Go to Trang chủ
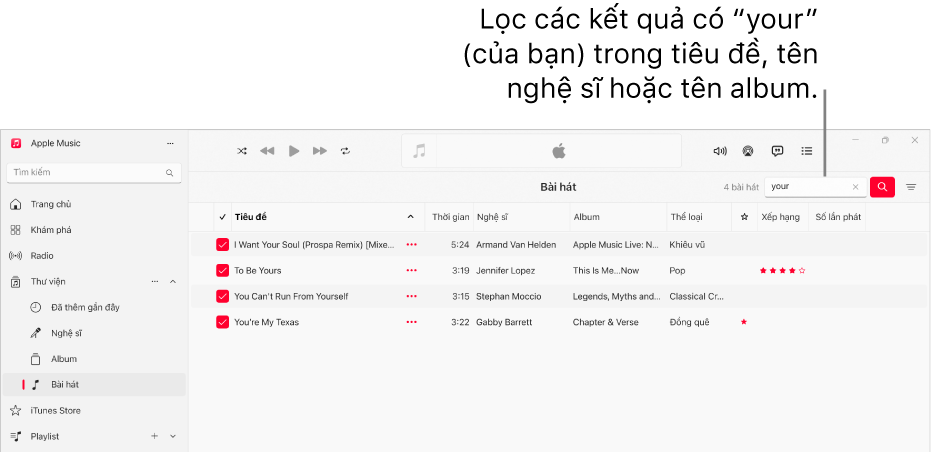The image size is (934, 452). pyautogui.click(x=51, y=204)
